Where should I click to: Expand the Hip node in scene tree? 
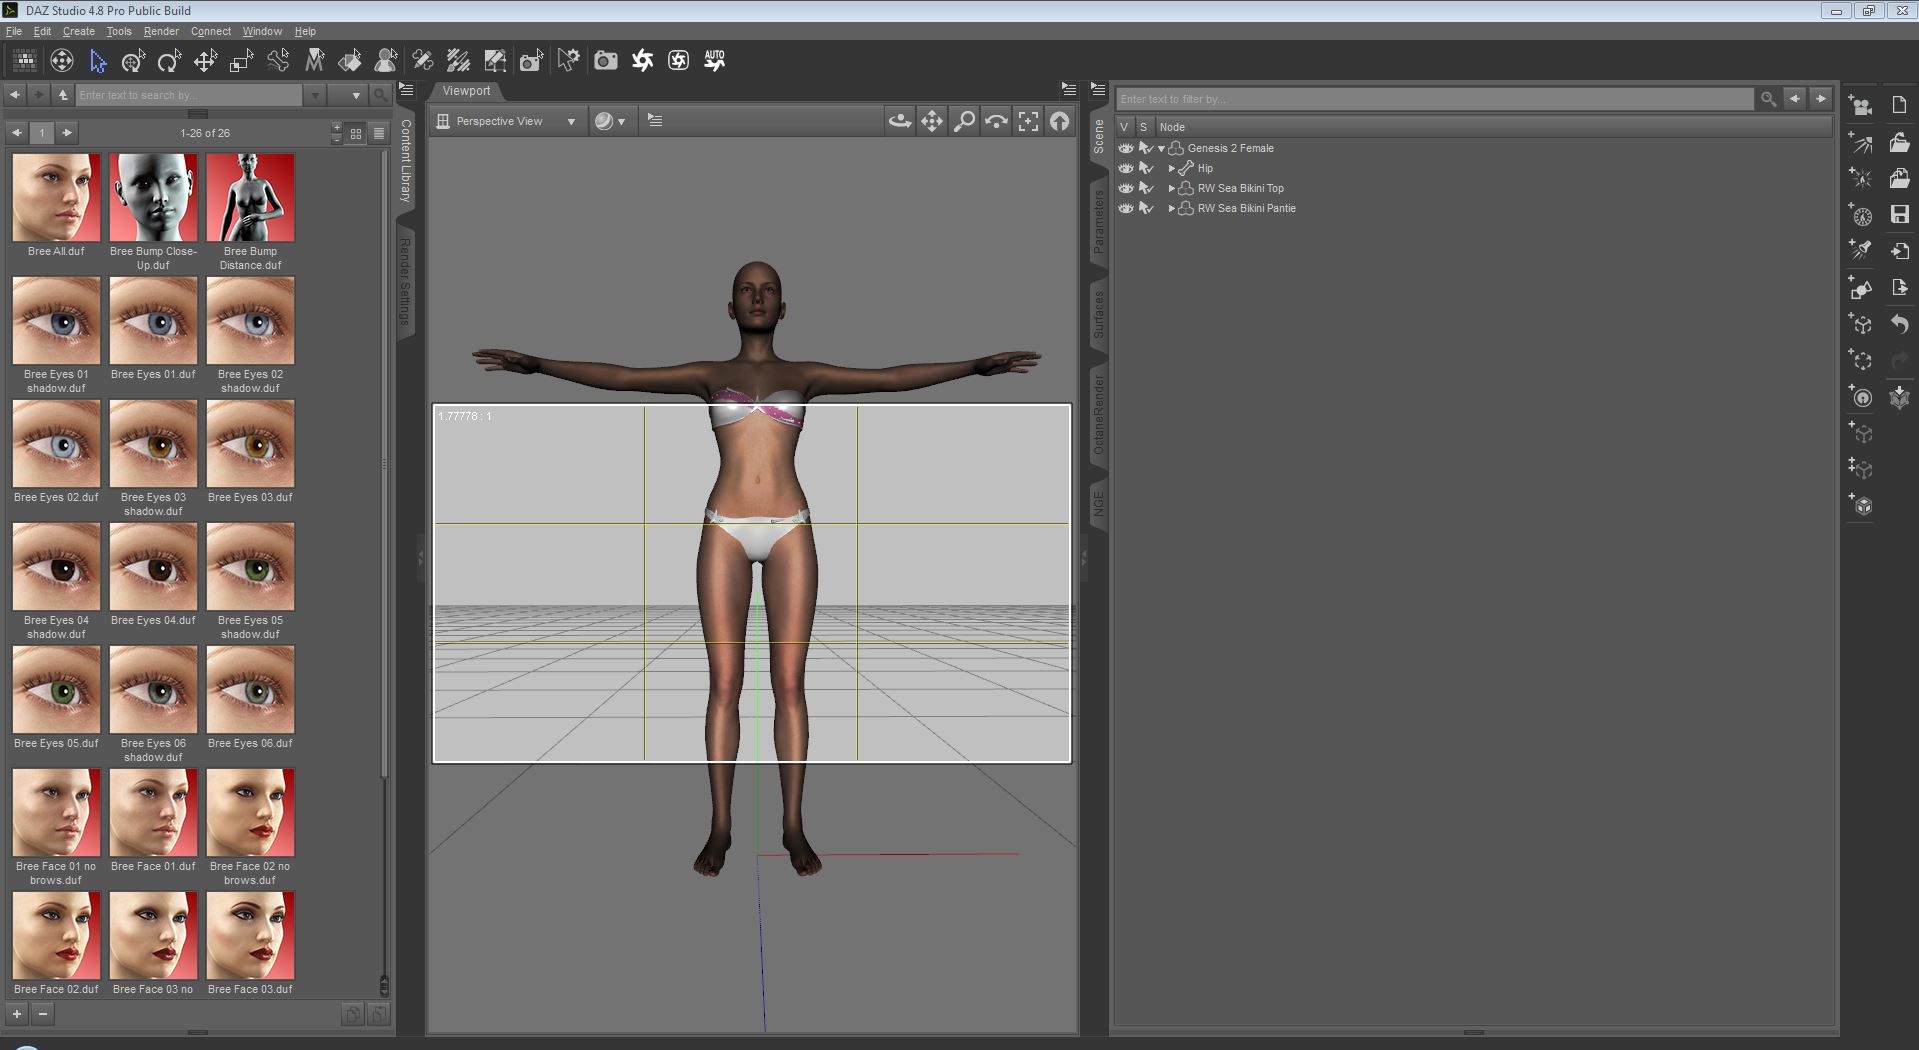click(x=1171, y=168)
